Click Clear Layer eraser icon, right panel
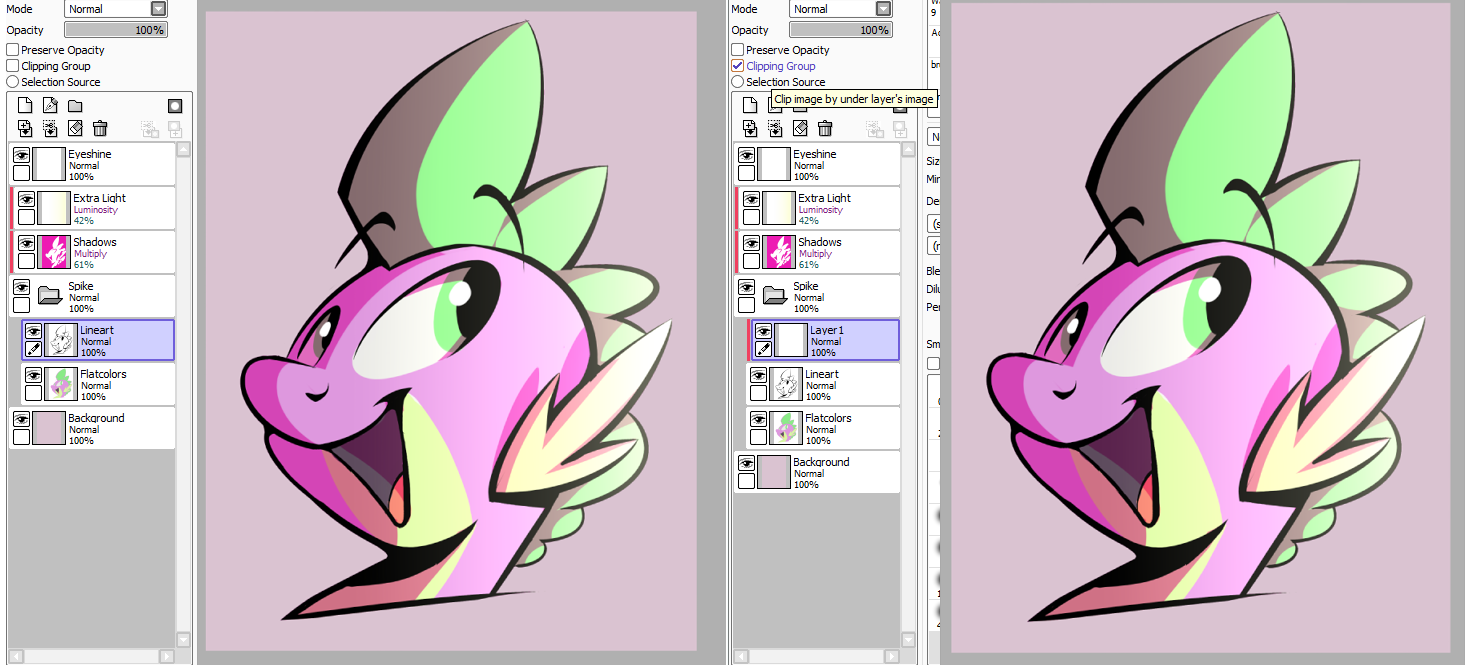Viewport: 1466px width, 665px height. [x=800, y=128]
